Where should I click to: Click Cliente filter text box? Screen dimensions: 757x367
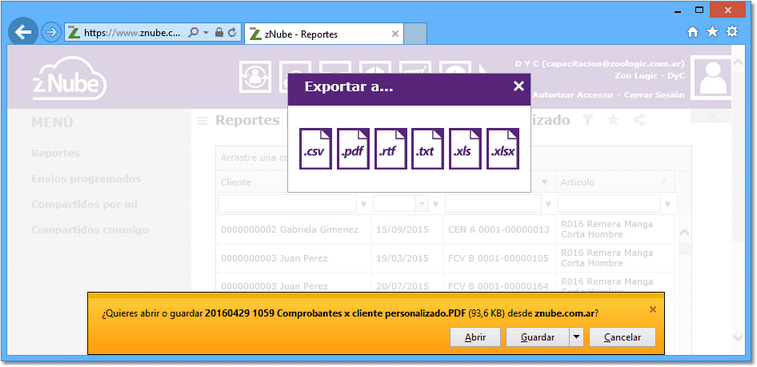(287, 204)
